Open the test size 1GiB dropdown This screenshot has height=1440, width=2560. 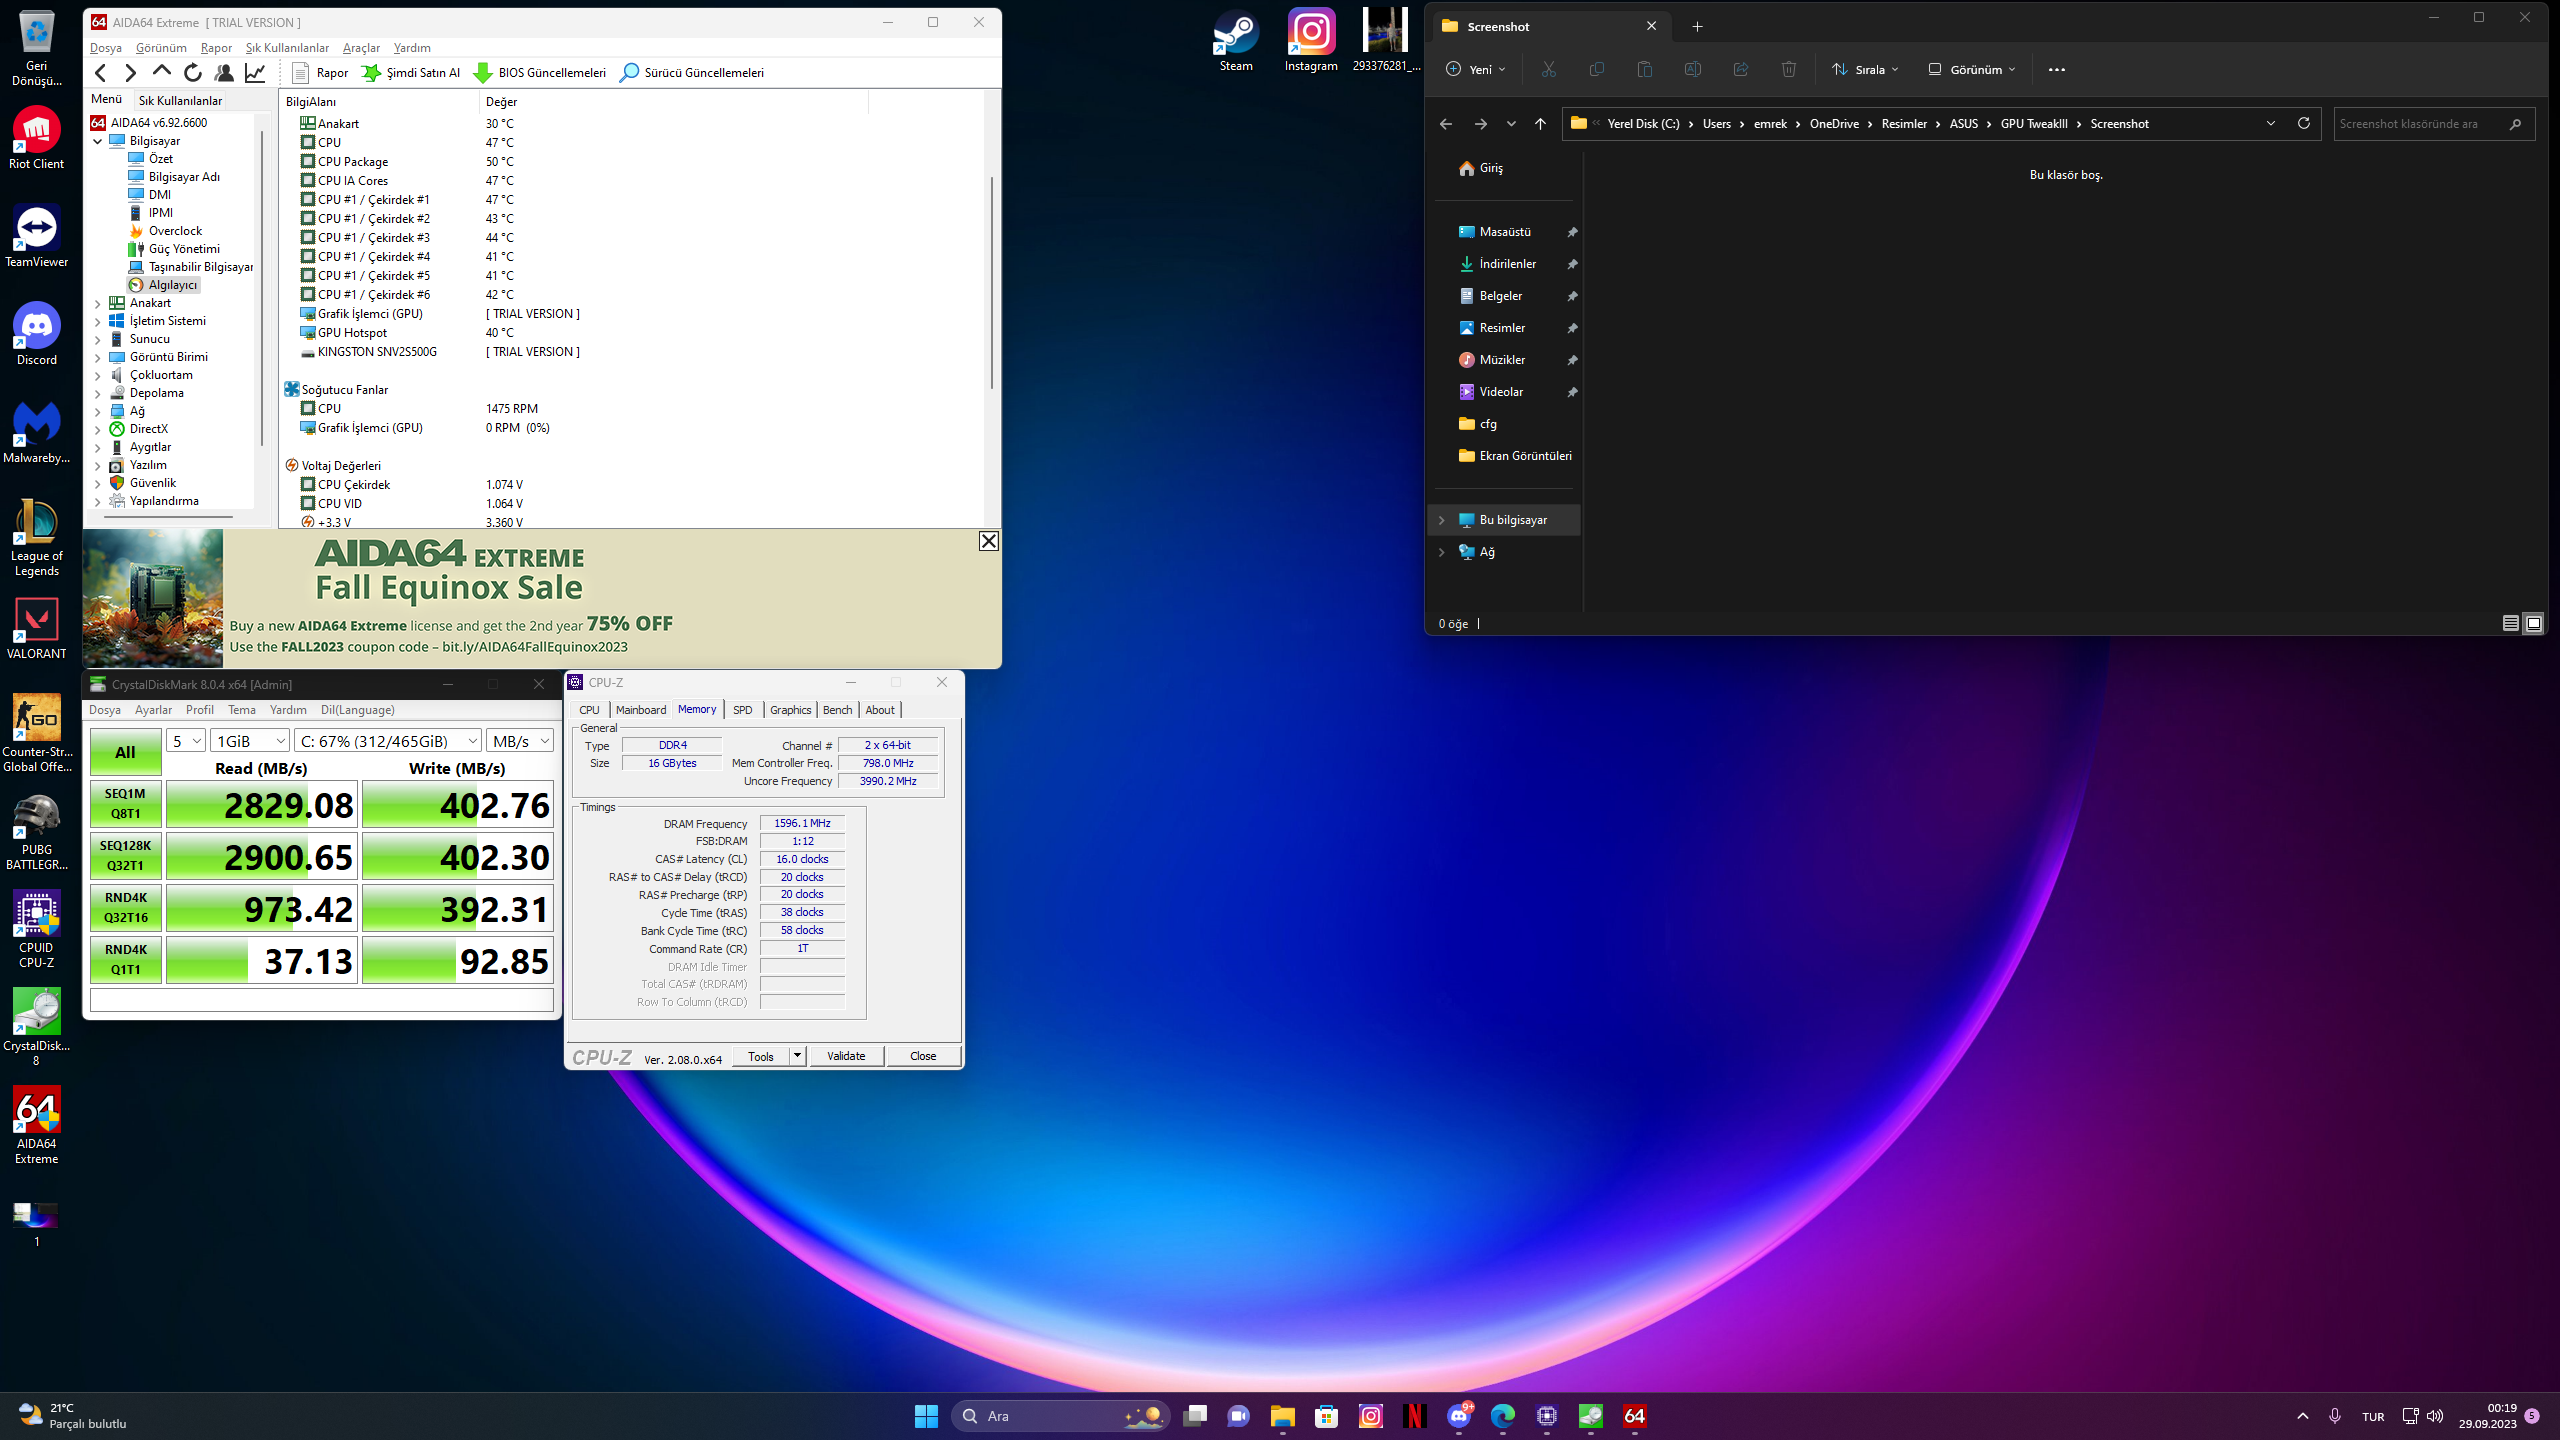coord(250,741)
